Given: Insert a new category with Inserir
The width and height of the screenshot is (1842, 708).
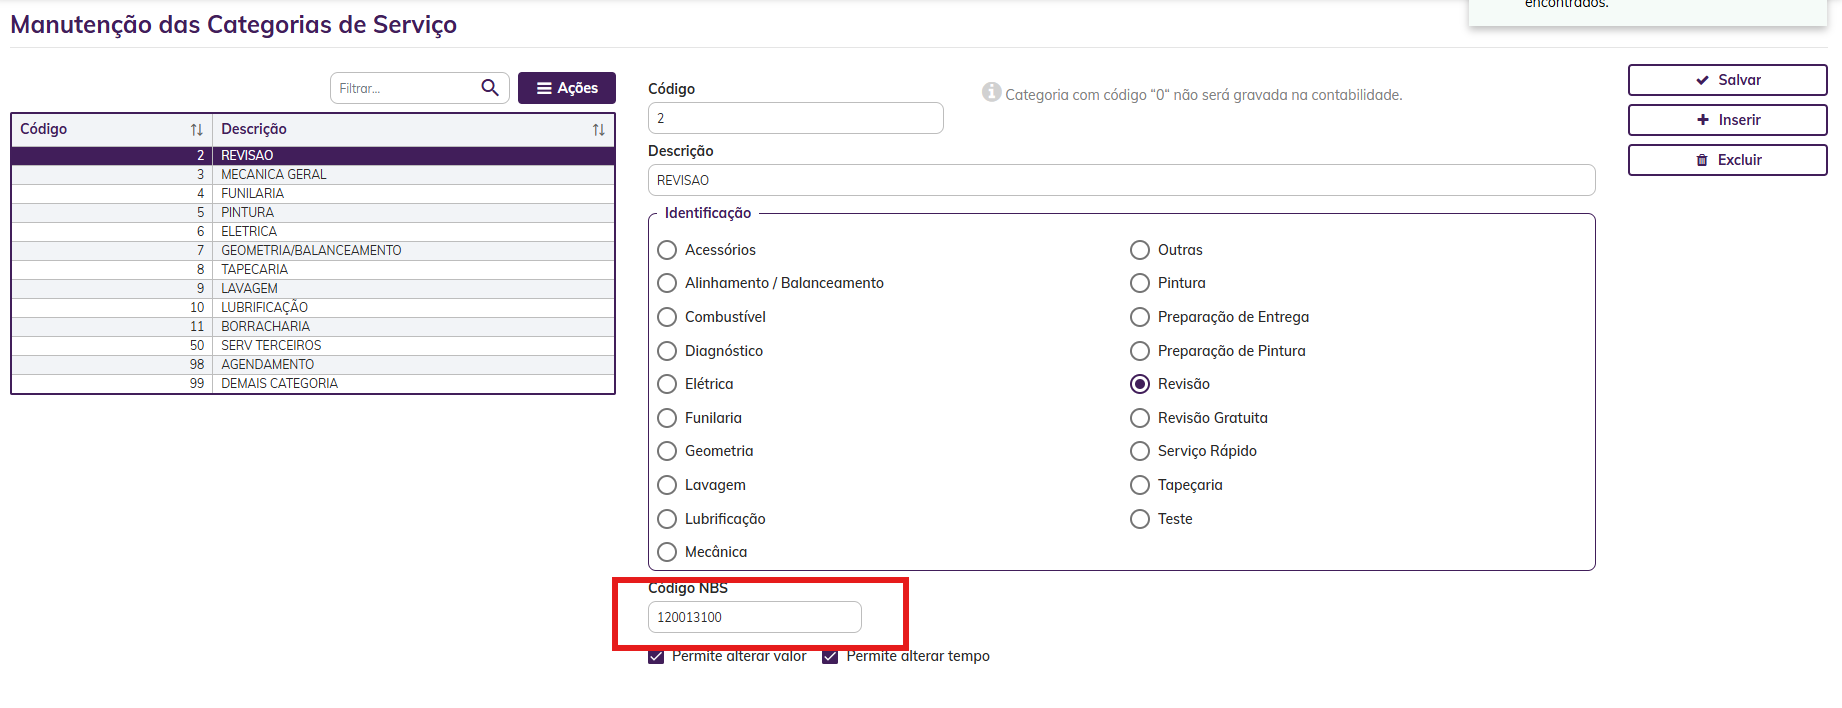Looking at the screenshot, I should [x=1727, y=120].
